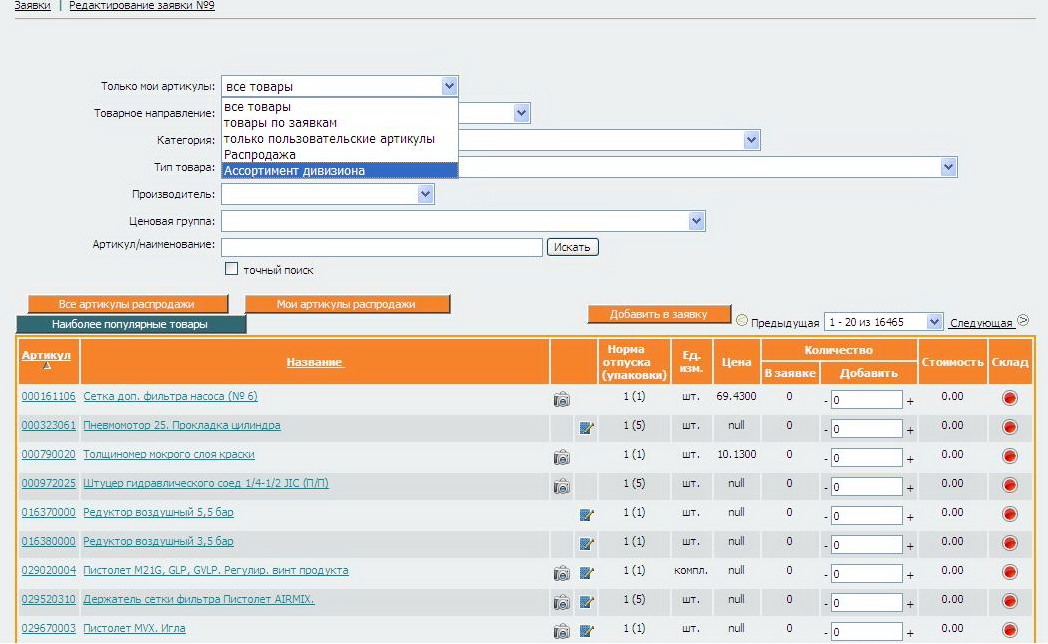Click the Добавить в заявку button

659,314
